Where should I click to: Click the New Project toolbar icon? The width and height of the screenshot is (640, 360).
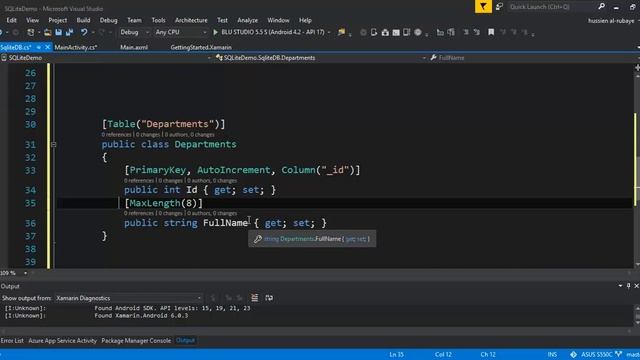click(31, 32)
